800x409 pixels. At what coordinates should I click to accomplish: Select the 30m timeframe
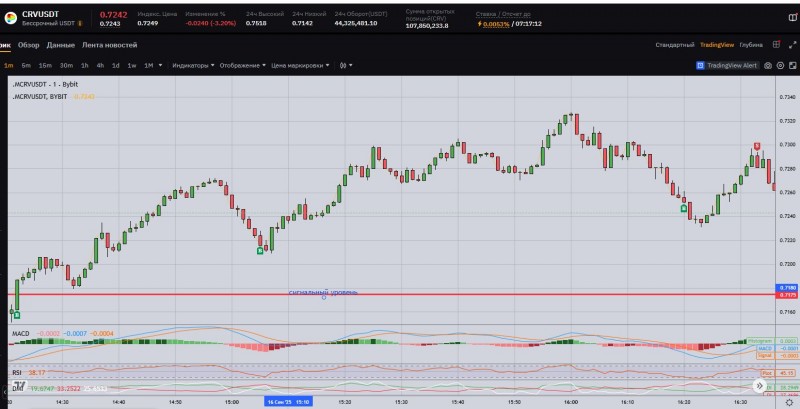click(66, 66)
